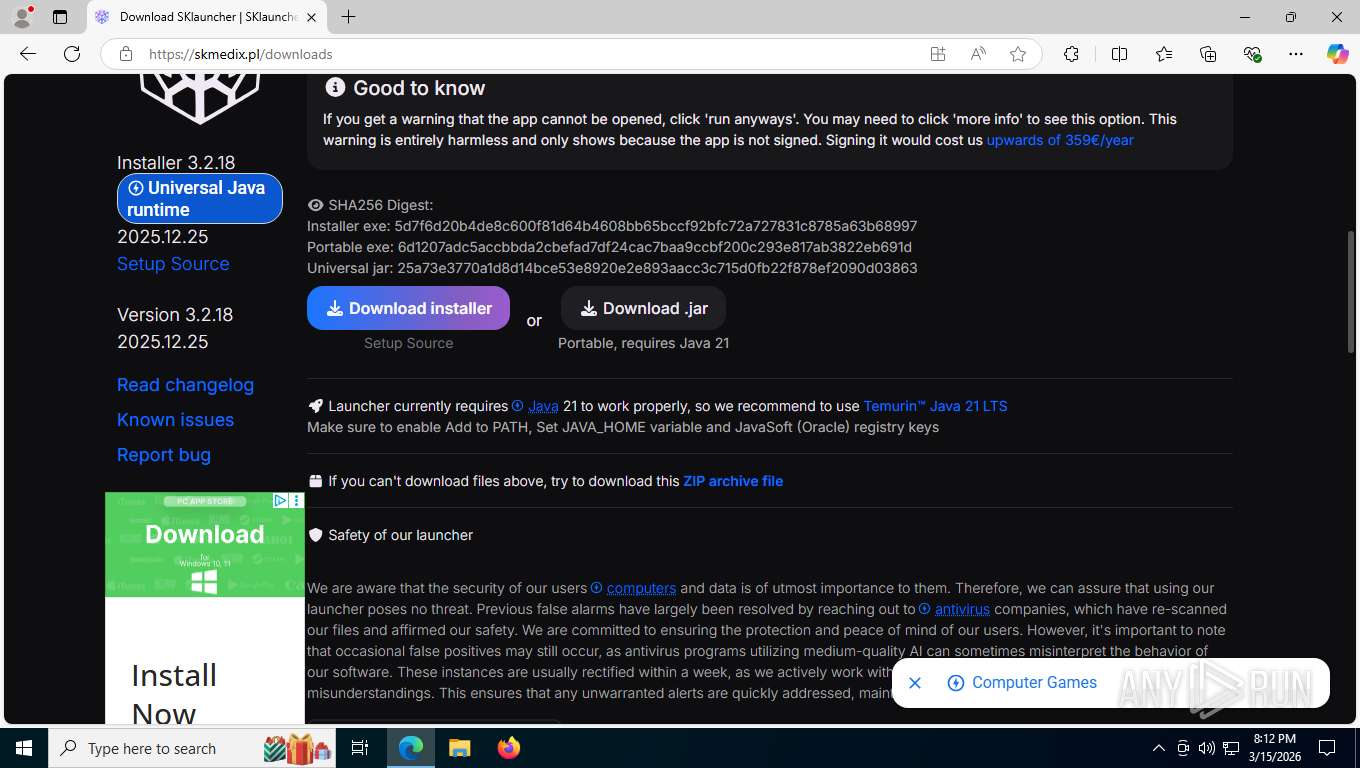Click Download installer button
Image resolution: width=1360 pixels, height=768 pixels.
tap(408, 308)
